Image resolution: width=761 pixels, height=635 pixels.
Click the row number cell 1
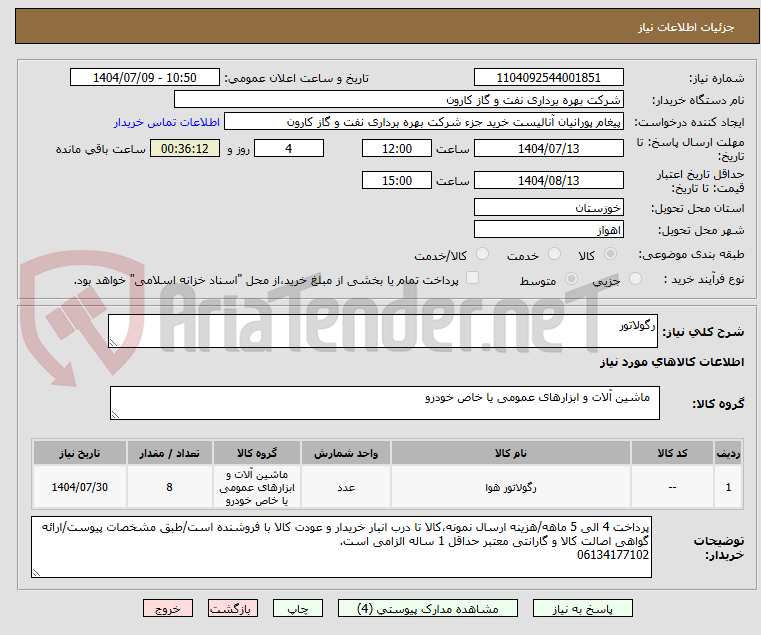coord(728,487)
